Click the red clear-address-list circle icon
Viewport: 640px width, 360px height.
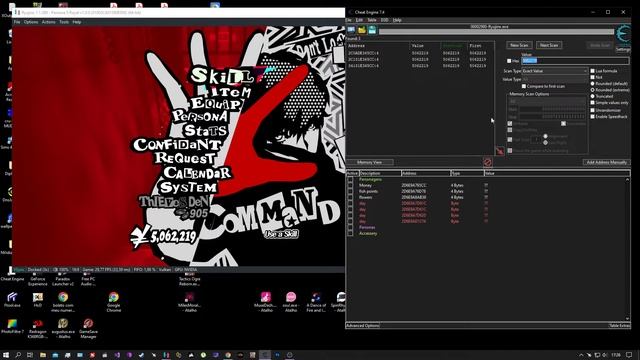coord(487,162)
